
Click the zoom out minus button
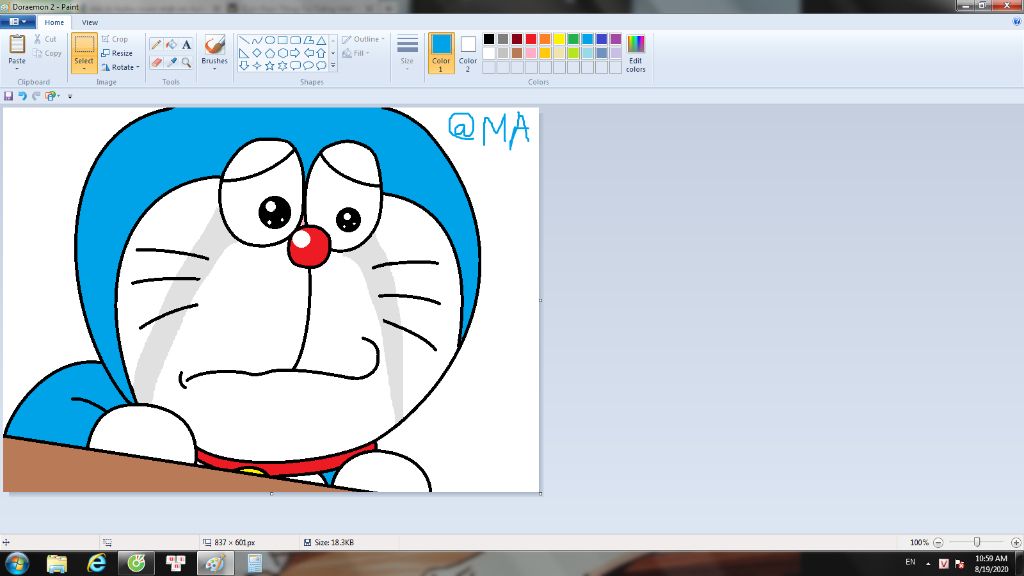[x=938, y=543]
